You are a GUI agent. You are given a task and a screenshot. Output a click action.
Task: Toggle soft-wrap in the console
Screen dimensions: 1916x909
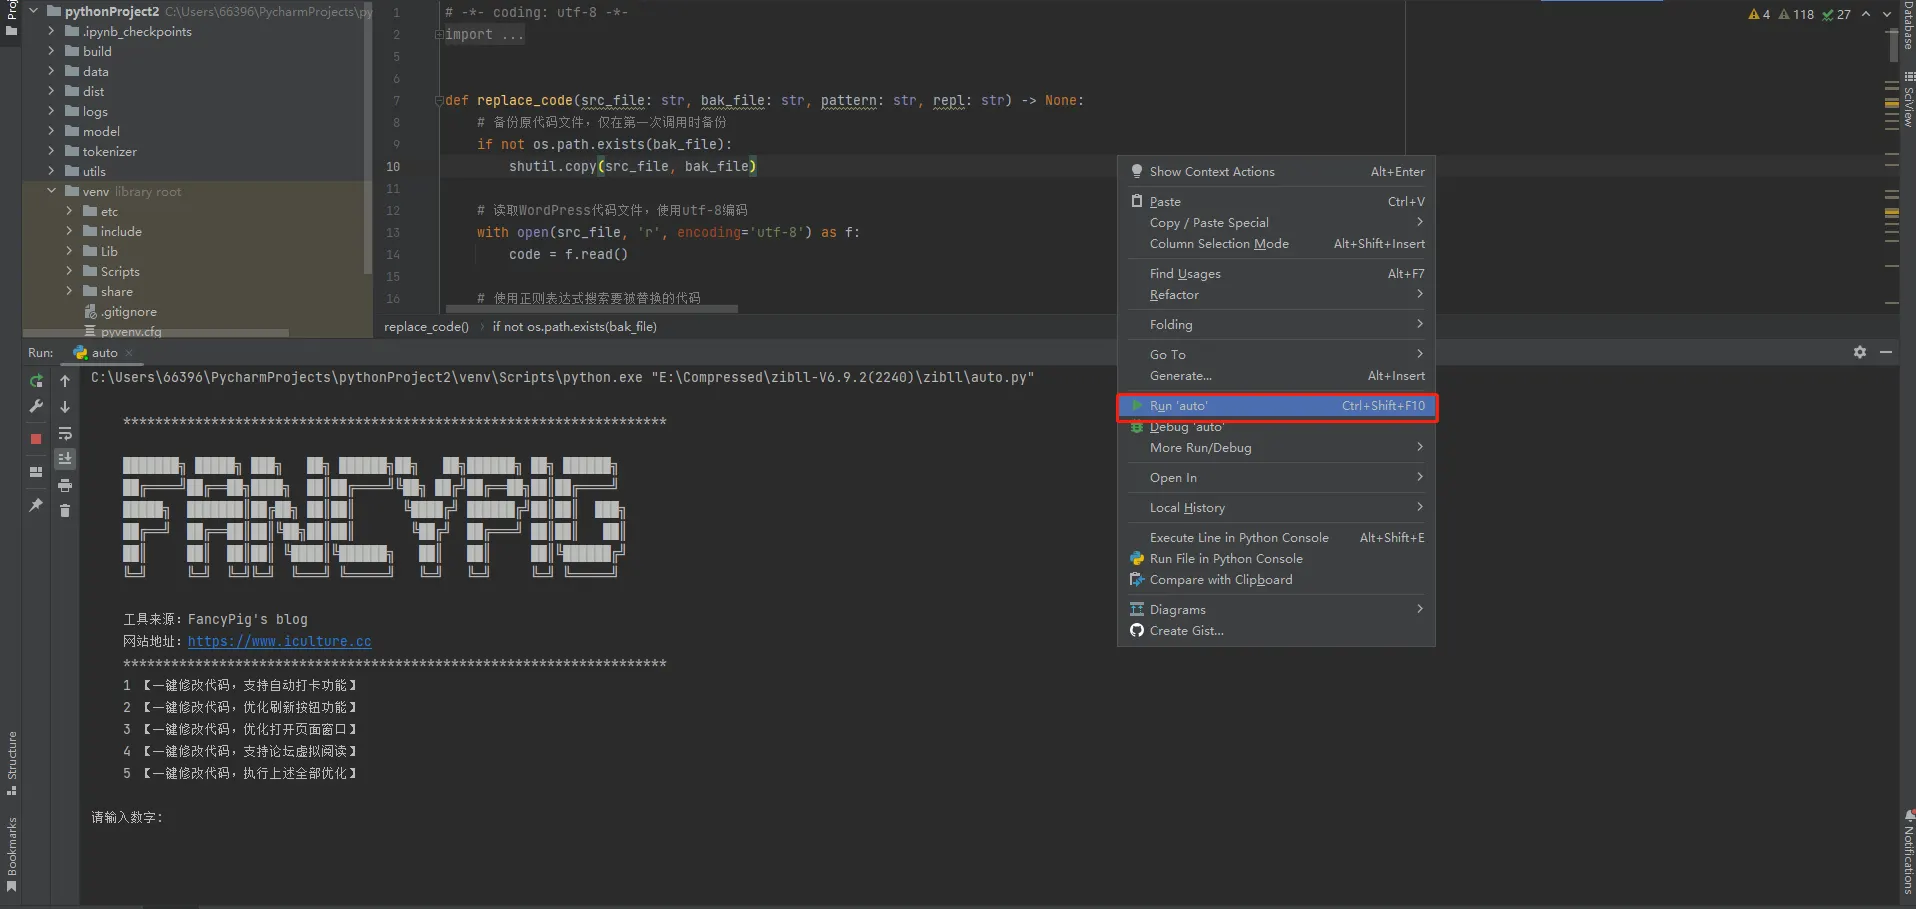tap(65, 434)
